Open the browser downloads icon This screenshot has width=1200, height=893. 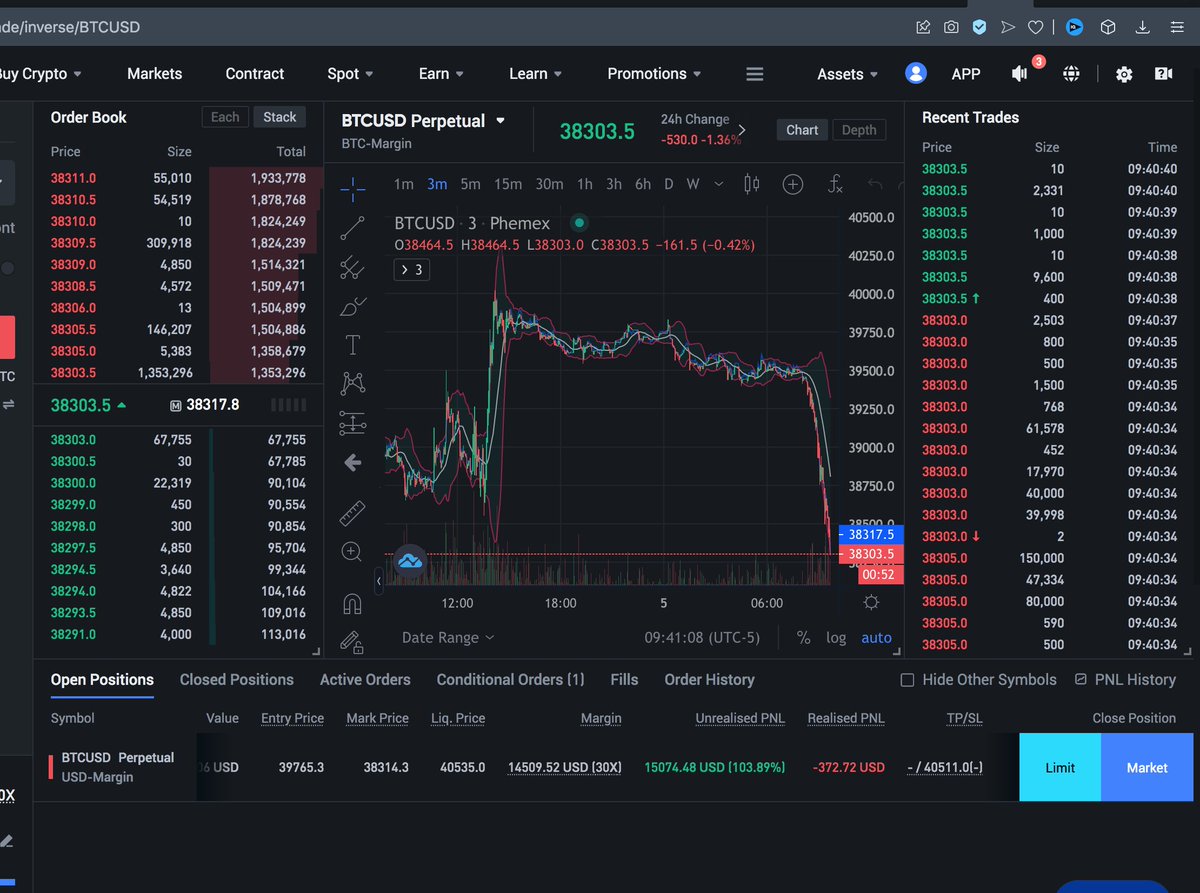[1143, 27]
